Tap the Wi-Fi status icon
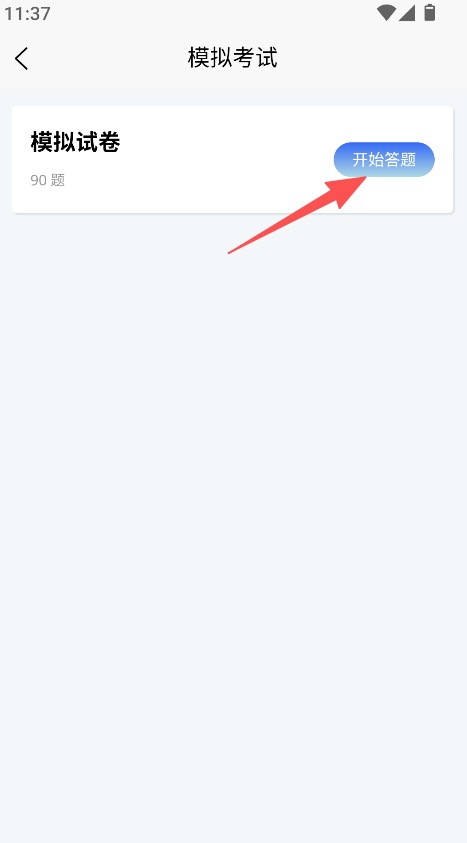This screenshot has height=843, width=467. click(386, 12)
